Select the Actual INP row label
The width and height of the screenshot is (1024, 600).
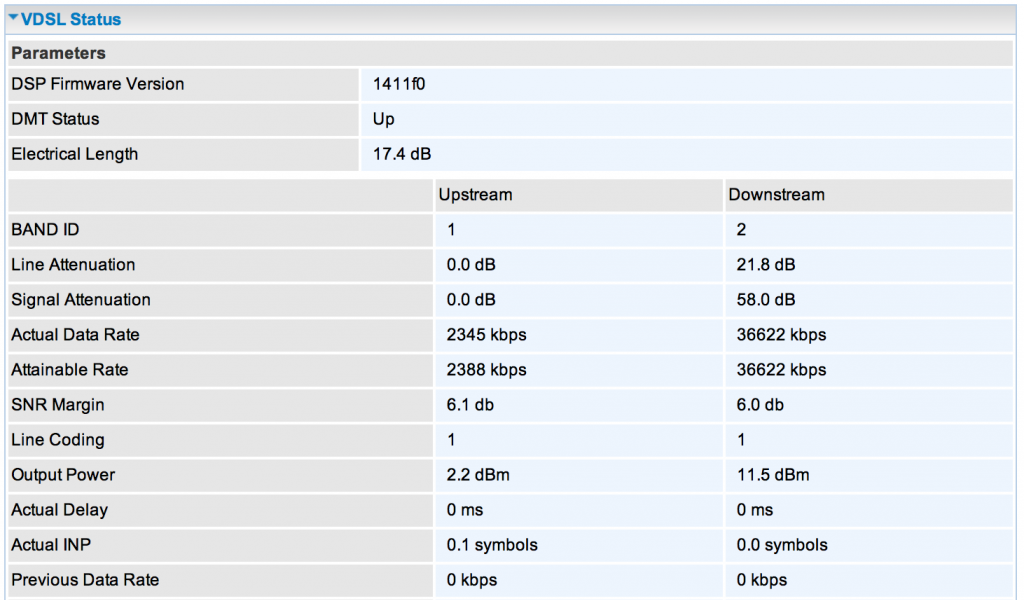click(51, 545)
